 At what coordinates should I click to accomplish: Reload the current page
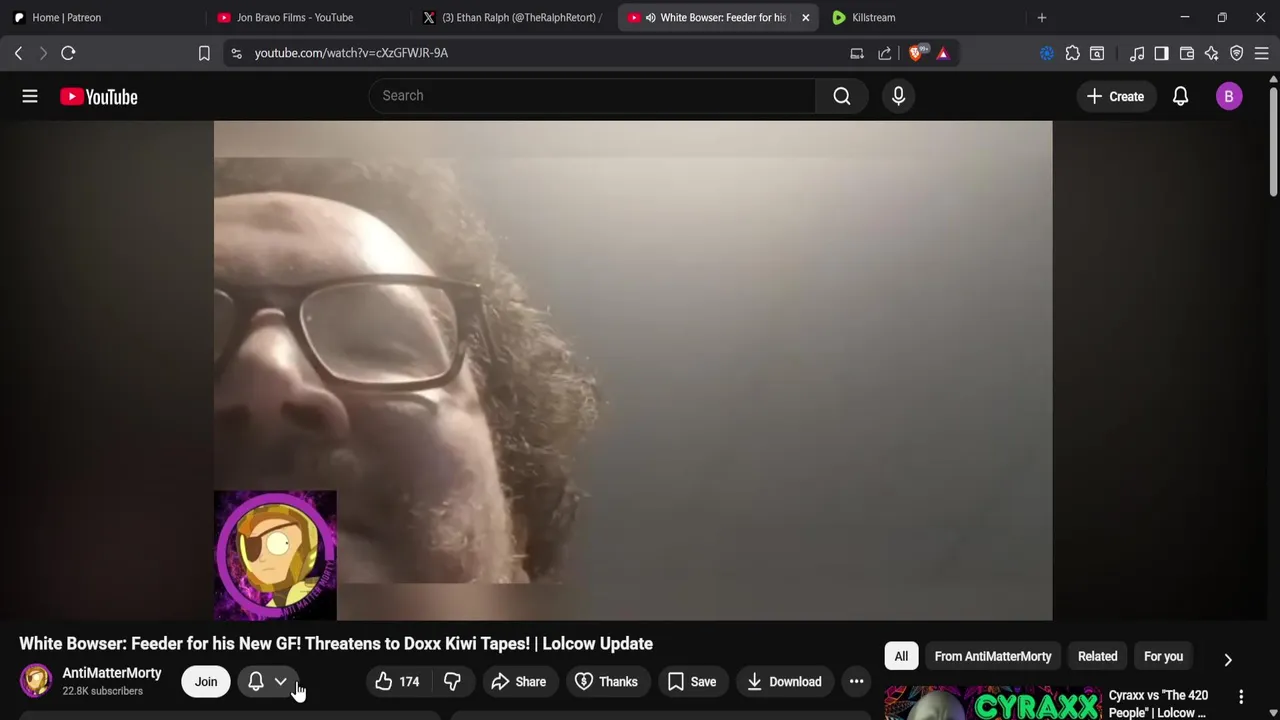68,53
